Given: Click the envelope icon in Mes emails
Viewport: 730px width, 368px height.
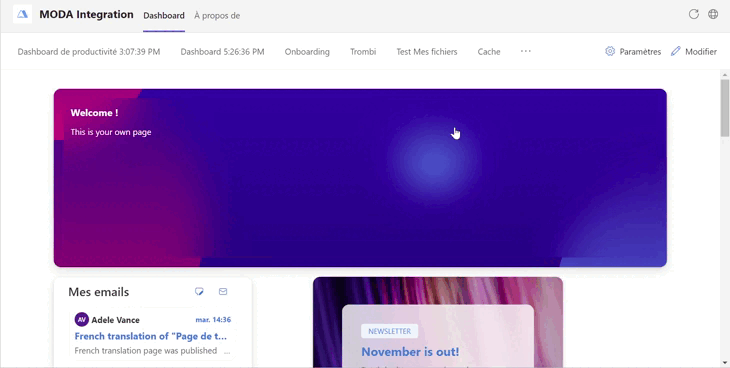Looking at the screenshot, I should [x=223, y=292].
